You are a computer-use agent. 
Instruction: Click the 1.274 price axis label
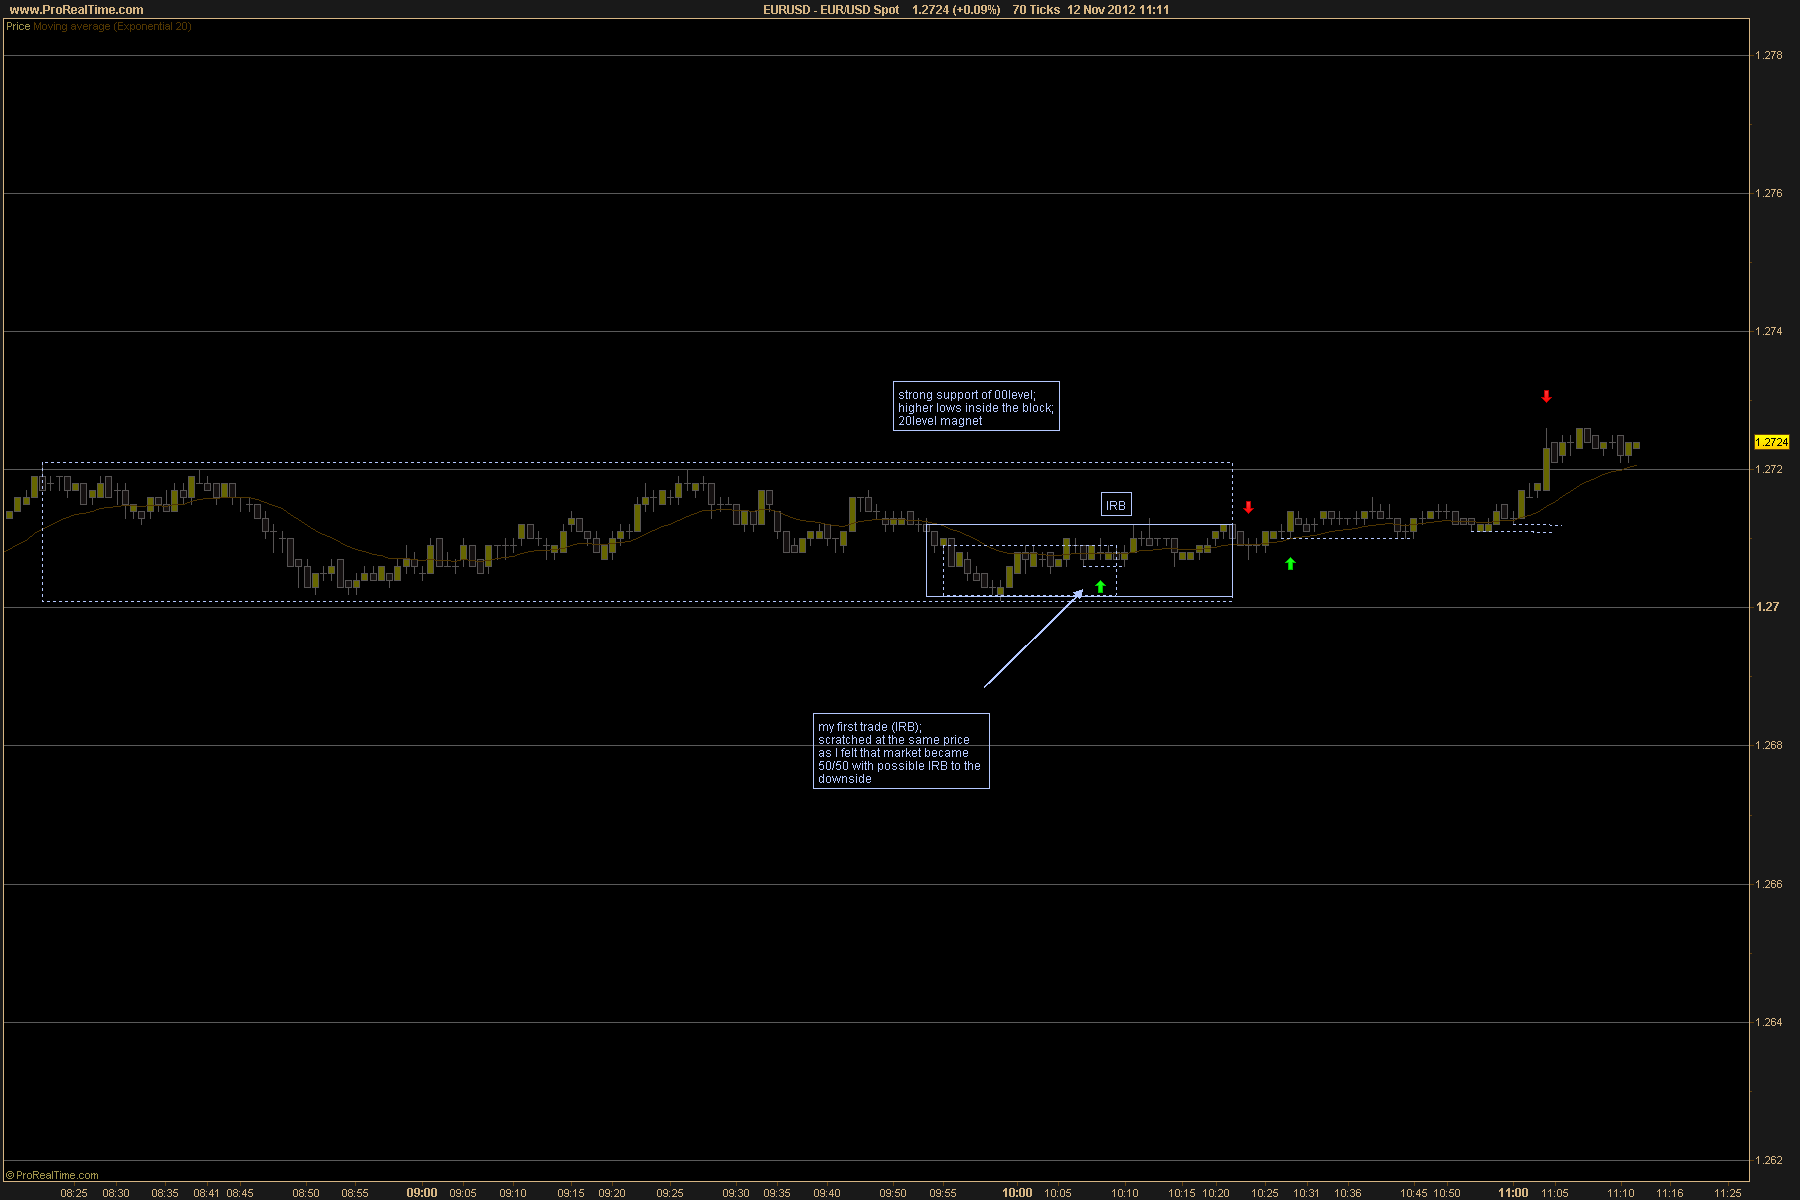point(1769,331)
